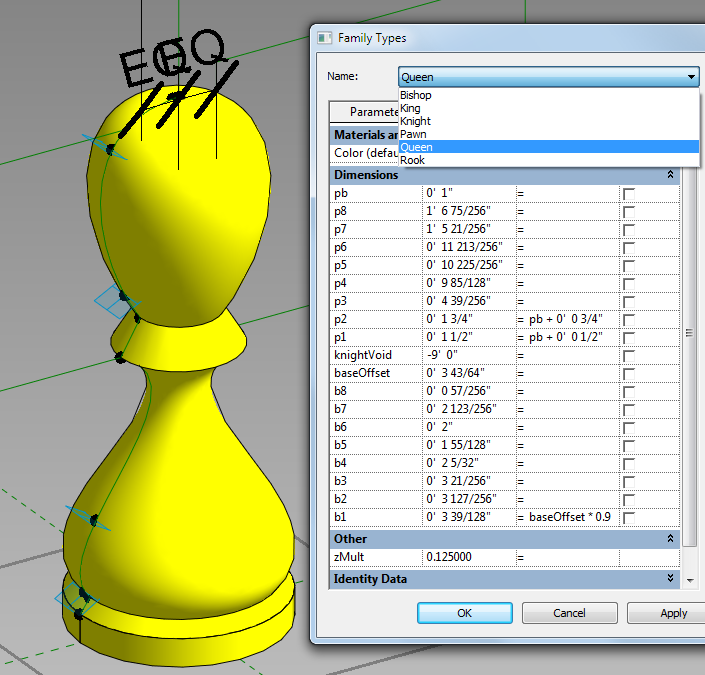Click the OK button
This screenshot has height=675, width=705.
click(x=464, y=613)
